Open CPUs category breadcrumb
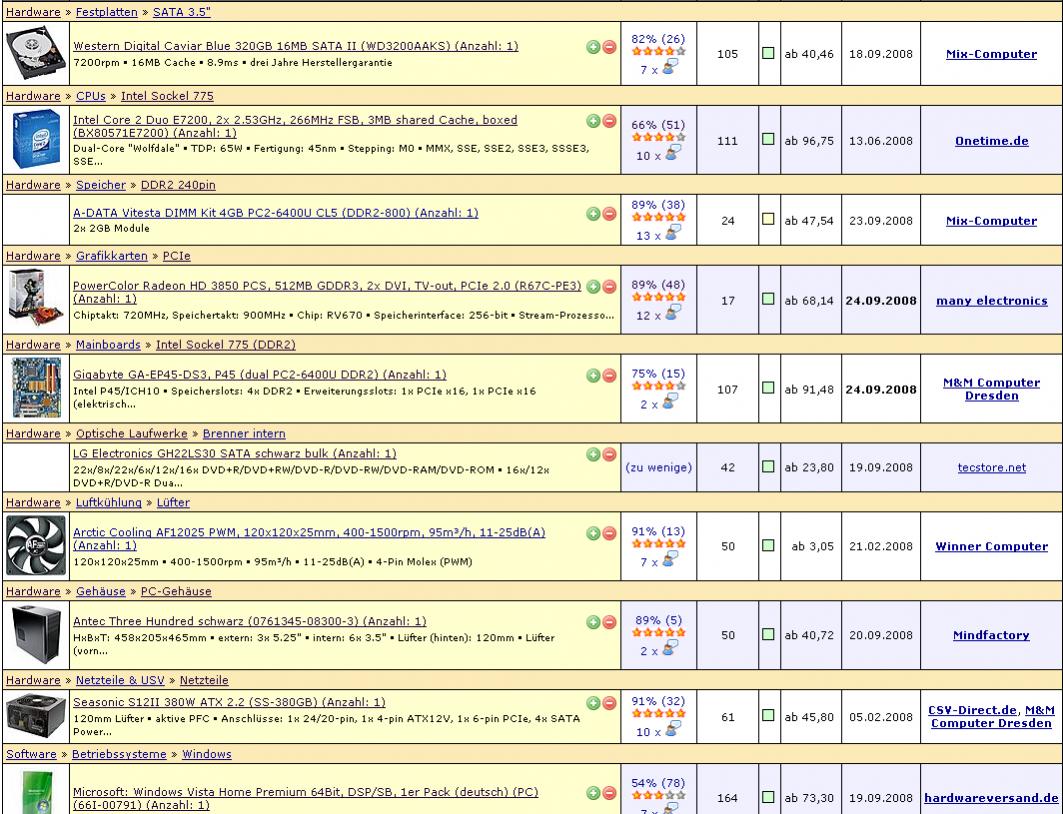Viewport: 1063px width, 814px height. 91,96
